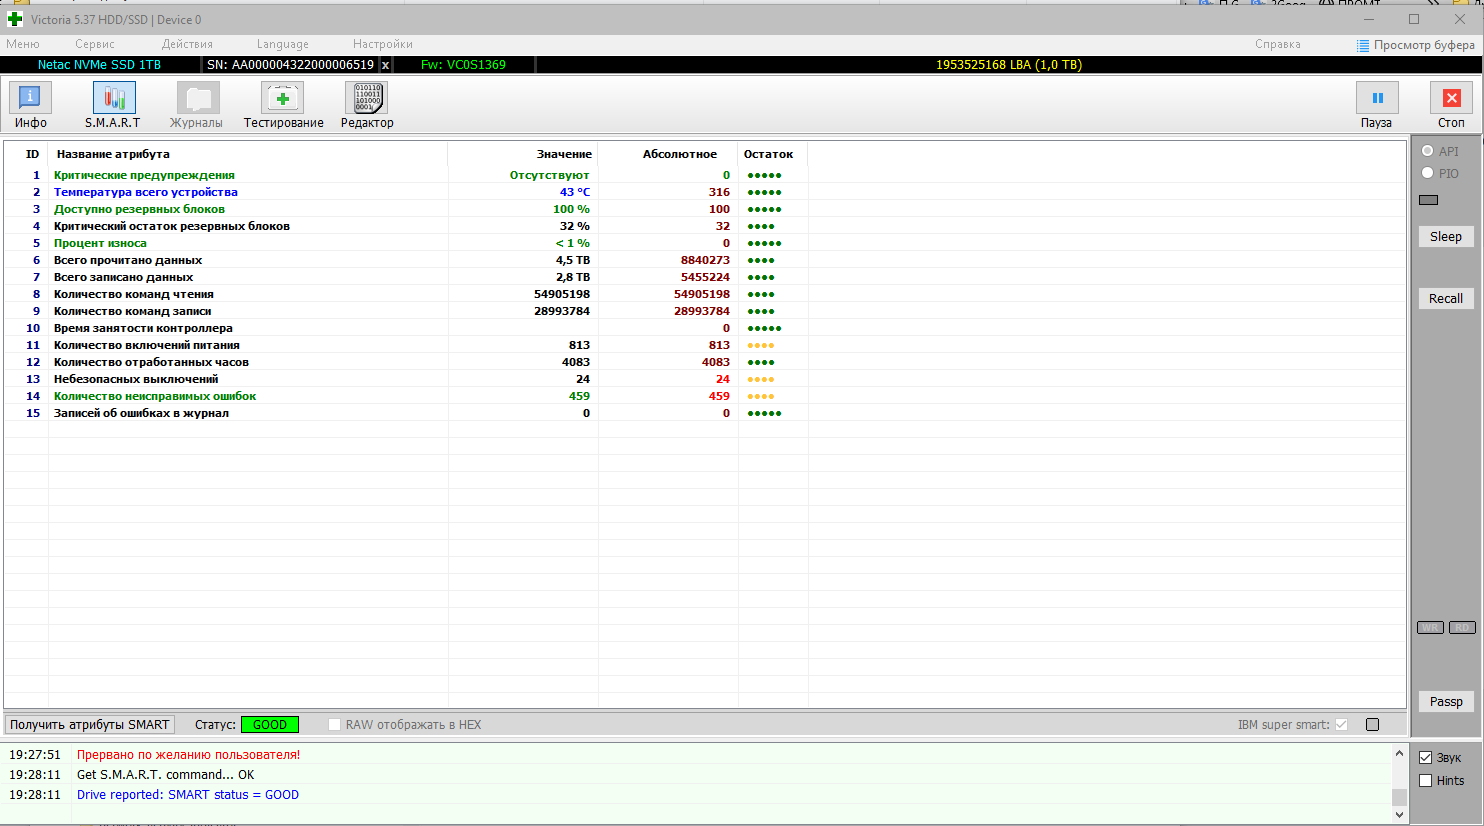Open the Настройки menu
The image size is (1484, 826).
click(383, 44)
